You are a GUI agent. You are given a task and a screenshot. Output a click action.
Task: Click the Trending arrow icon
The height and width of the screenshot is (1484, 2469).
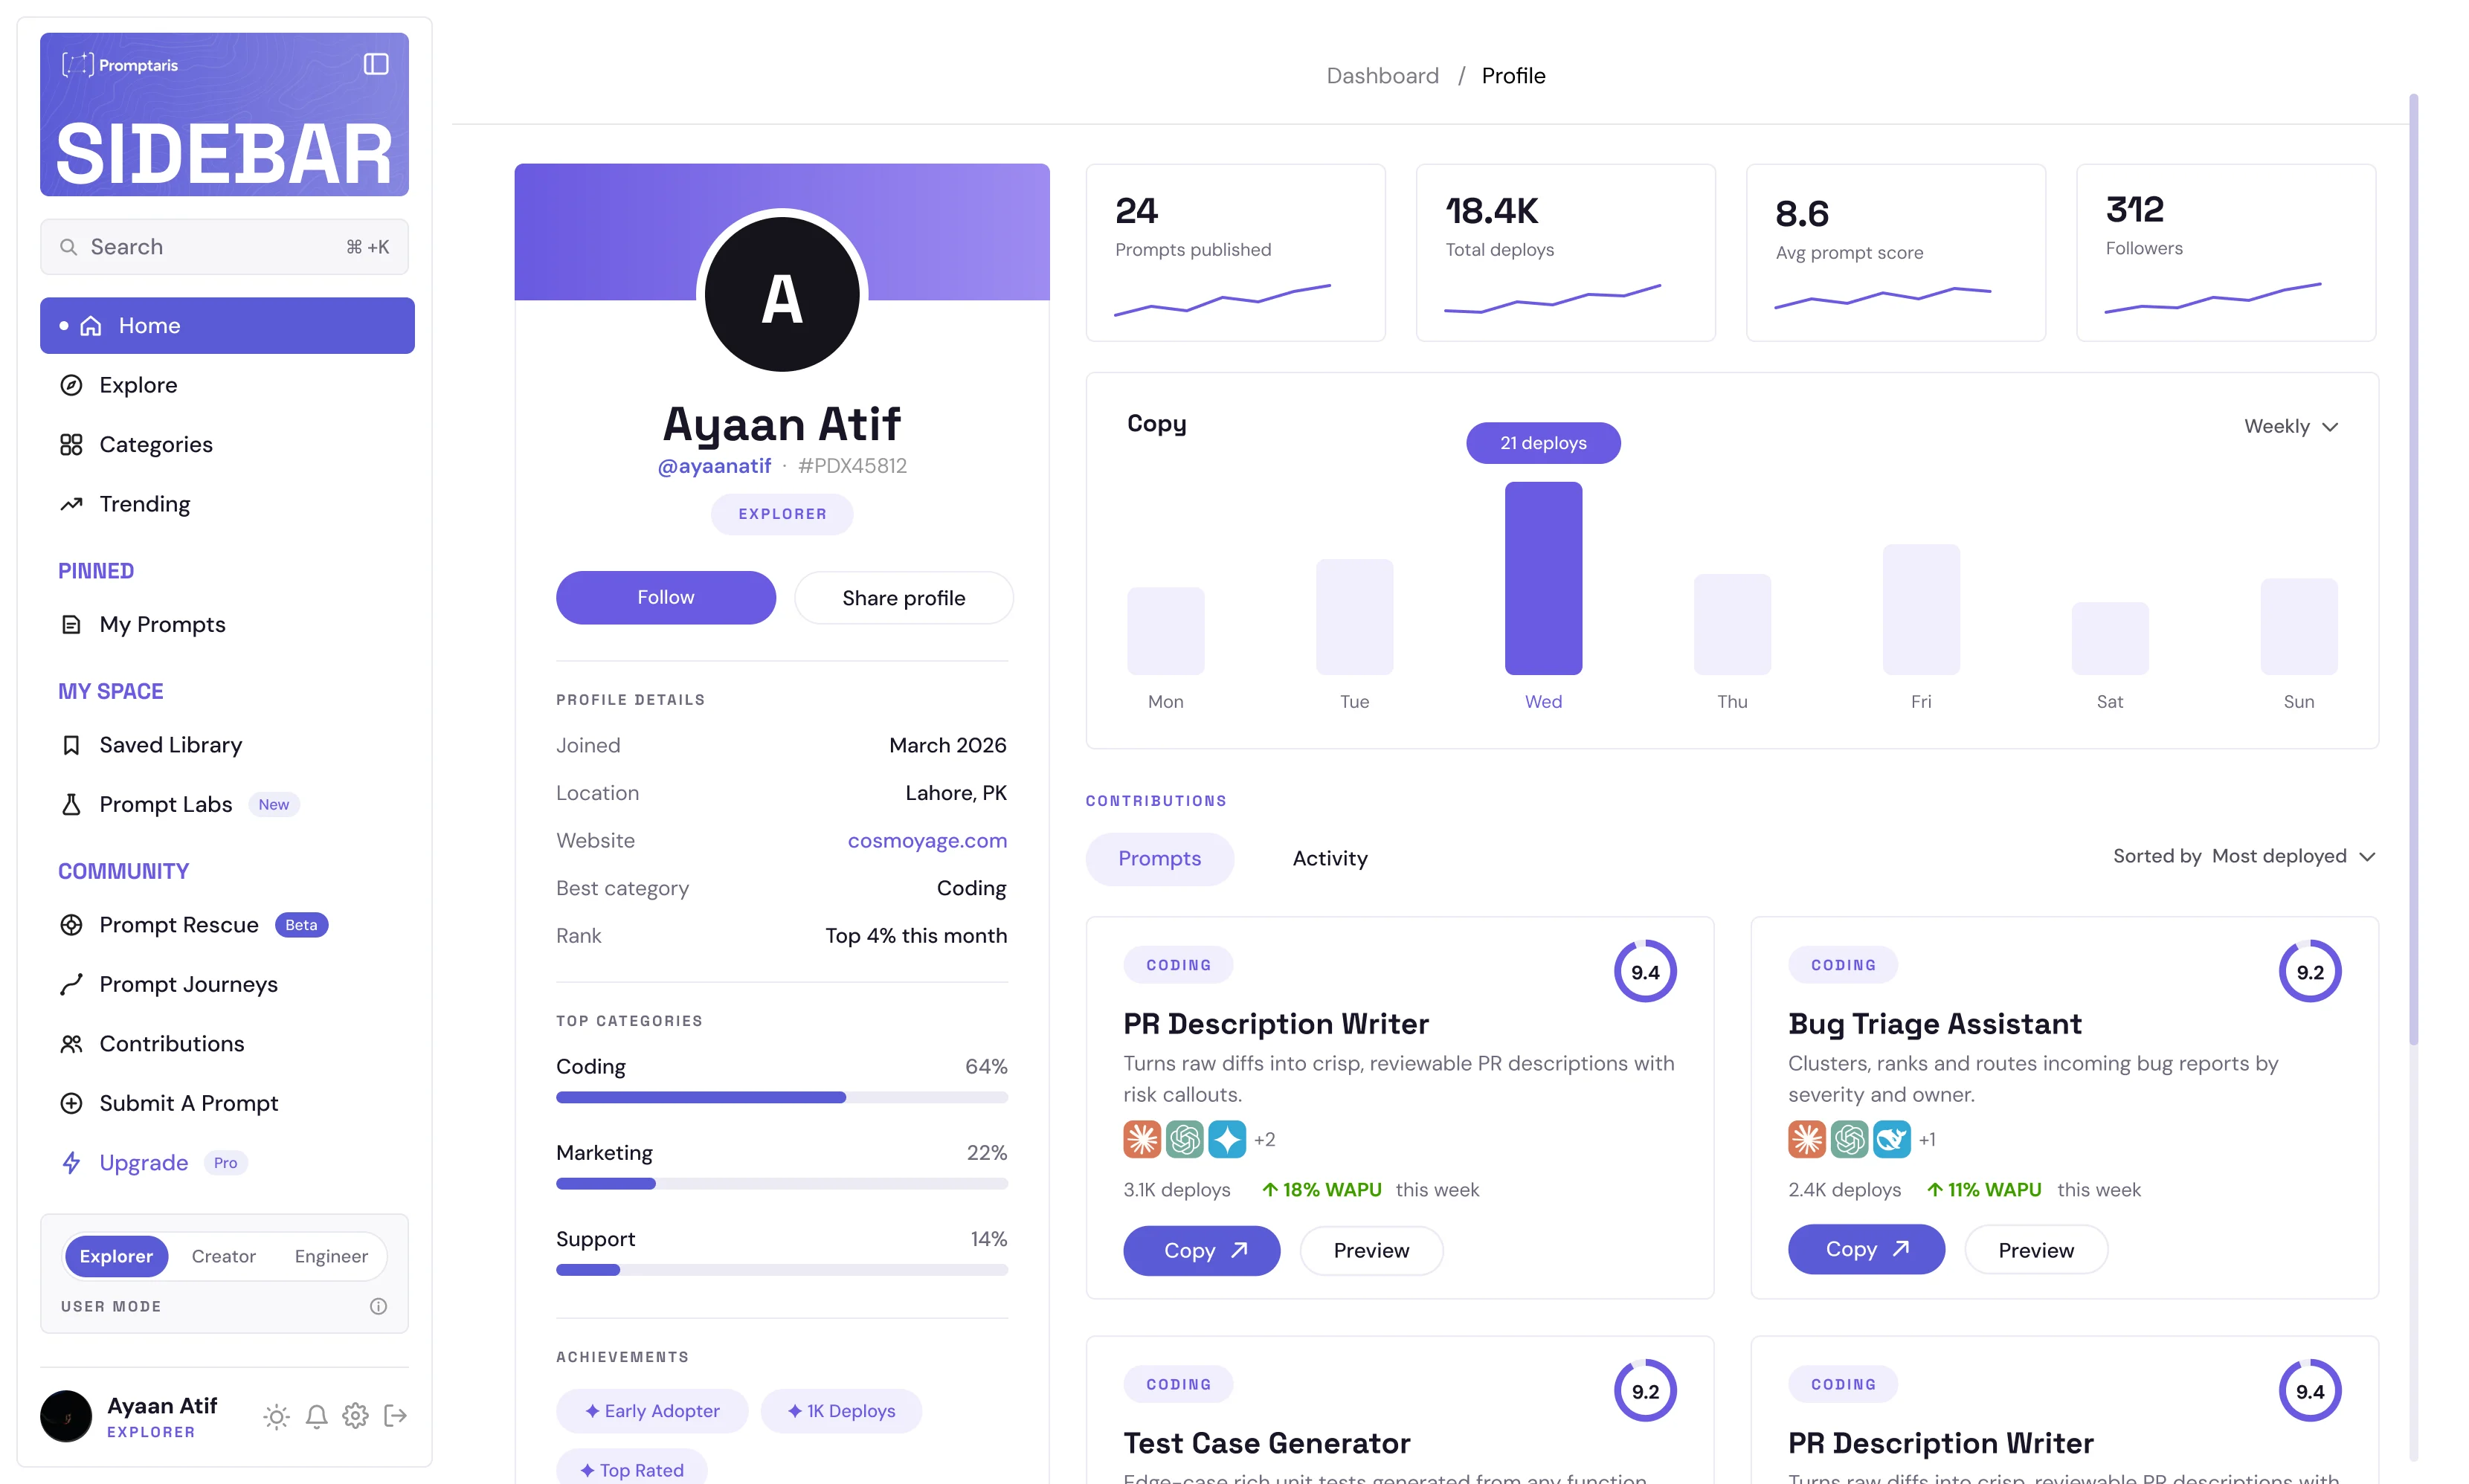[x=71, y=504]
